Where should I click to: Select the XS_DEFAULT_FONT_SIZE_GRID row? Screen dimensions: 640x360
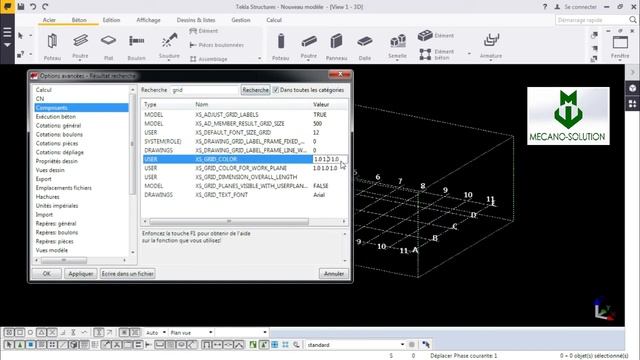[245, 133]
